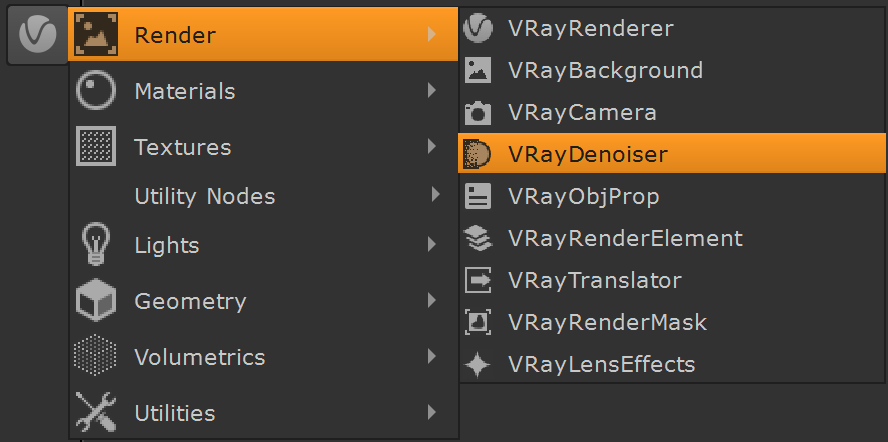This screenshot has height=442, width=888.
Task: Open the Lights menu entry
Action: [263, 245]
